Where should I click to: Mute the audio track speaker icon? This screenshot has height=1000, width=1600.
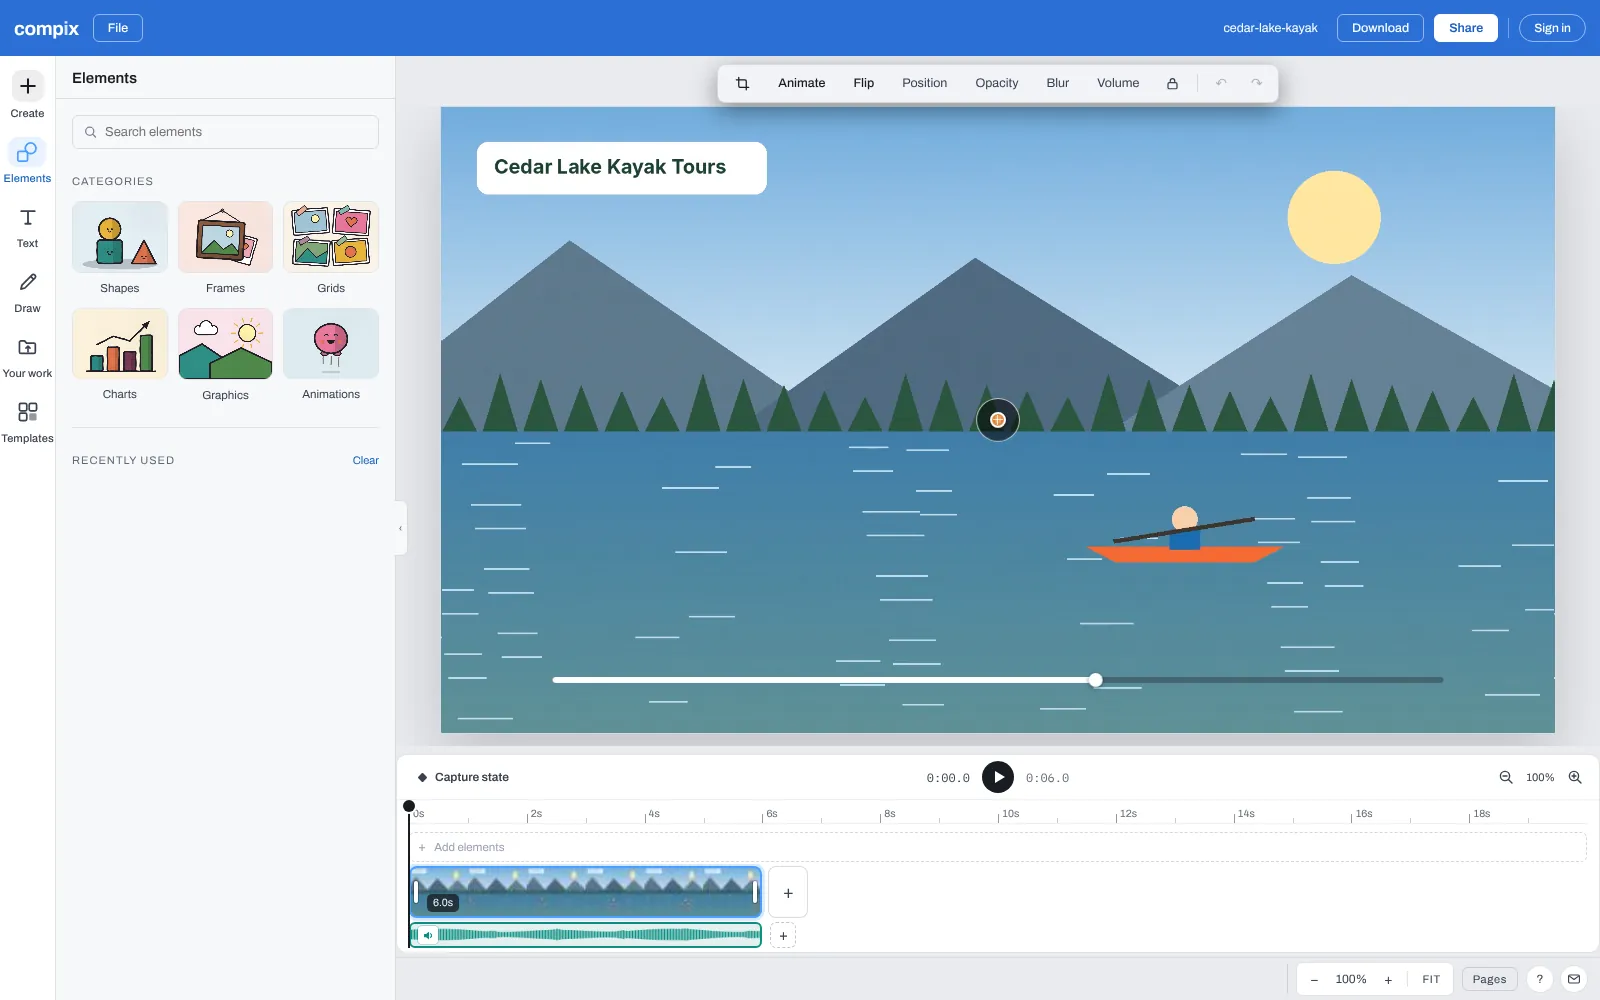(x=428, y=935)
